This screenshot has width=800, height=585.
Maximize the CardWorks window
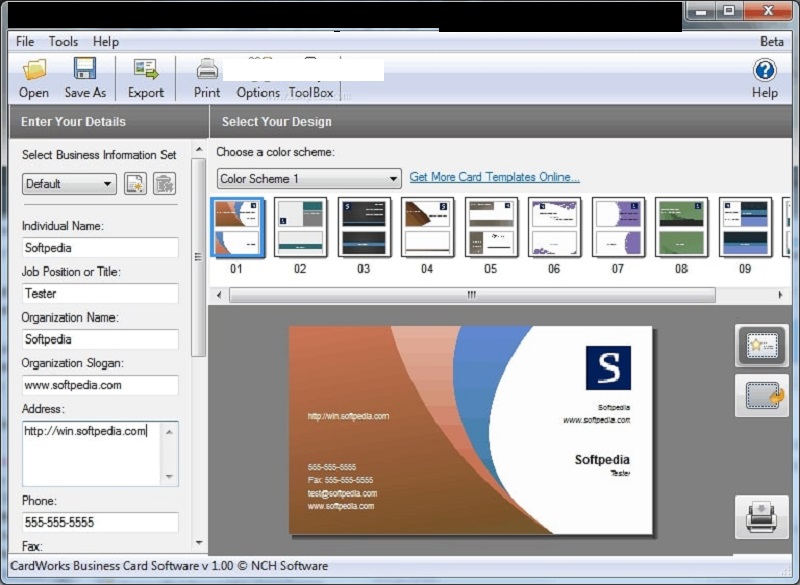click(x=730, y=11)
